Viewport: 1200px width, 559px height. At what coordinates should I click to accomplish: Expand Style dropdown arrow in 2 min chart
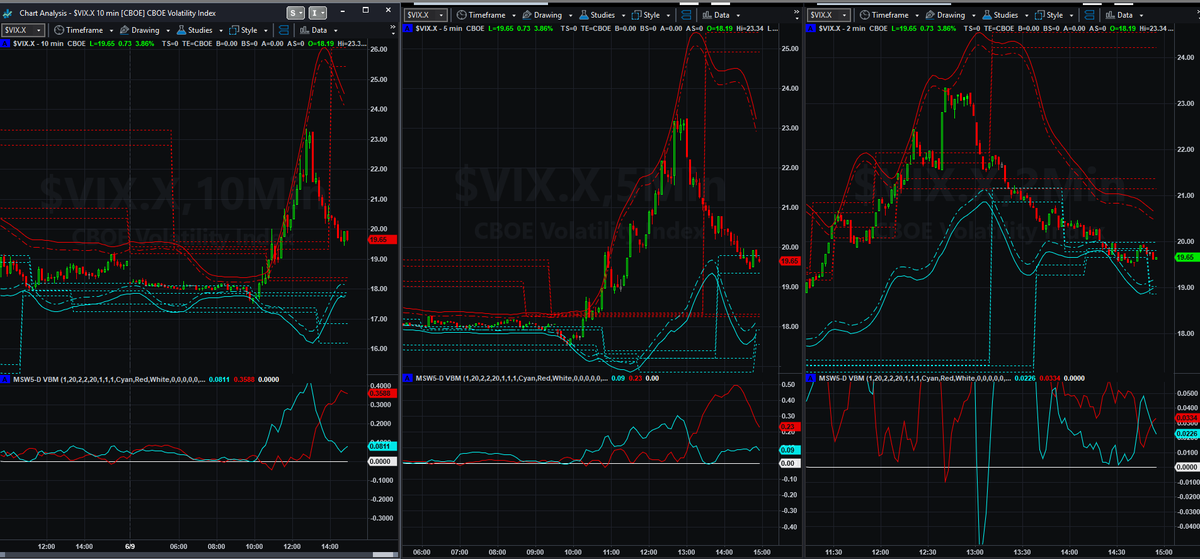1071,16
